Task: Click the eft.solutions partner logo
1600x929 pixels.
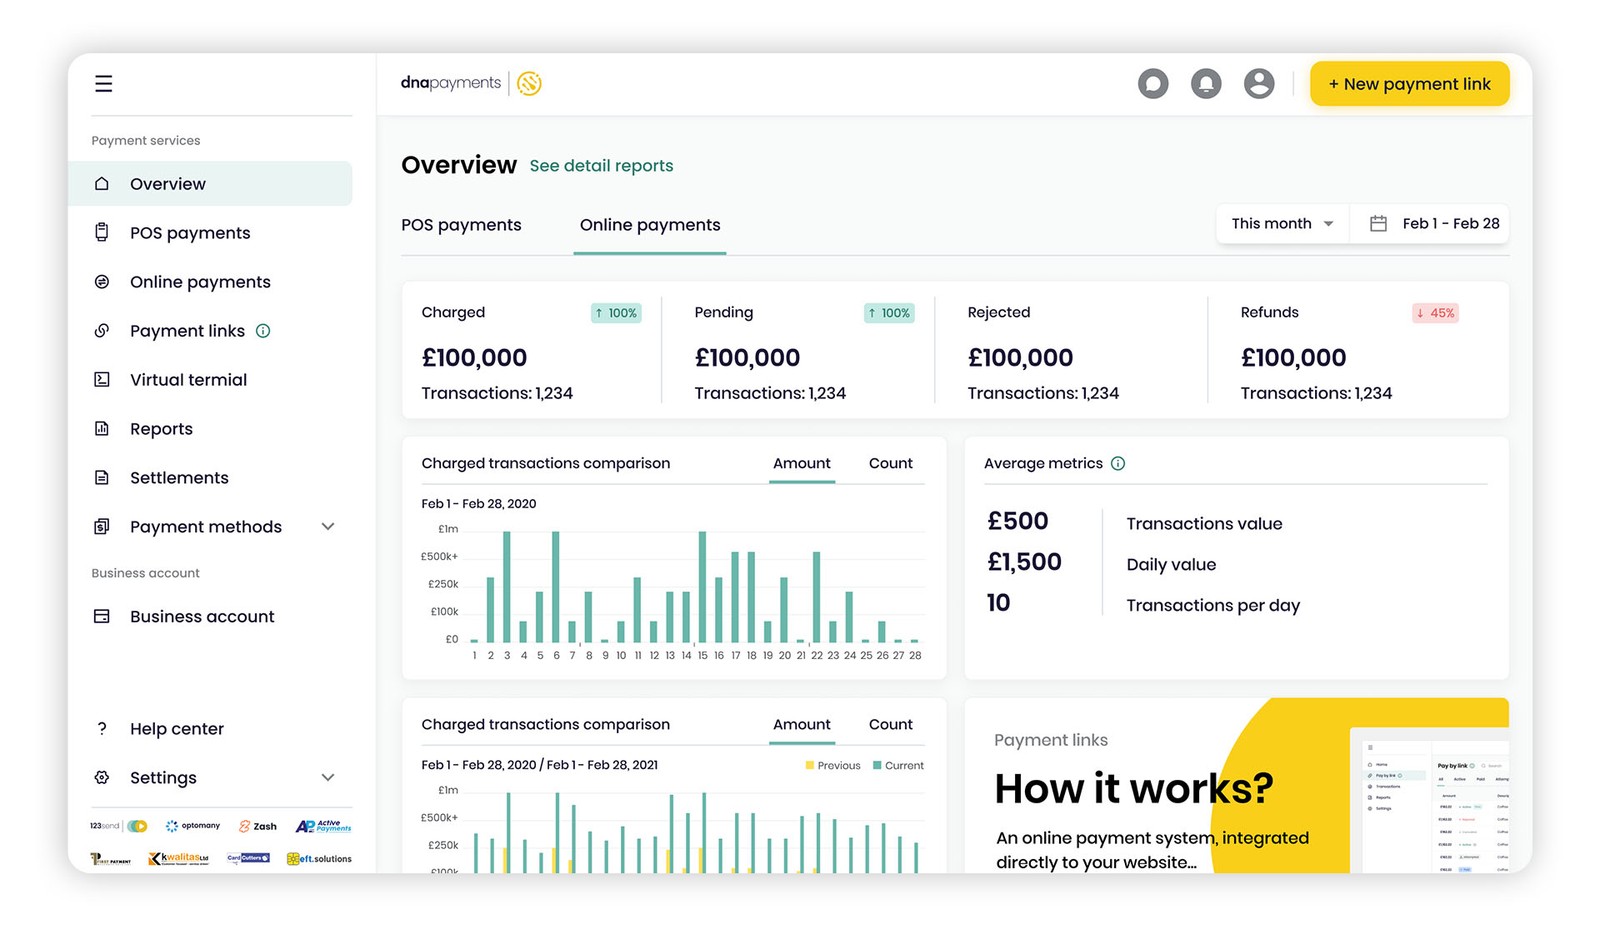Action: pyautogui.click(x=319, y=859)
